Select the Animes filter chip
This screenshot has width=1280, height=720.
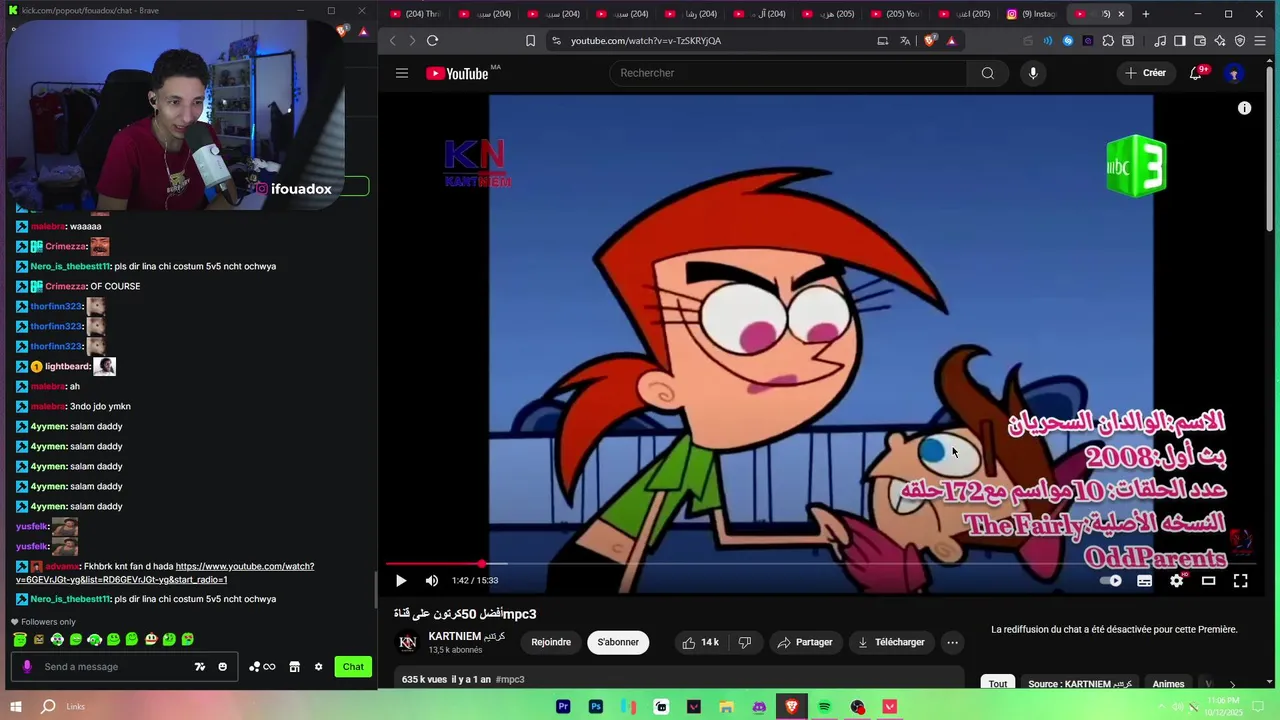(1168, 684)
